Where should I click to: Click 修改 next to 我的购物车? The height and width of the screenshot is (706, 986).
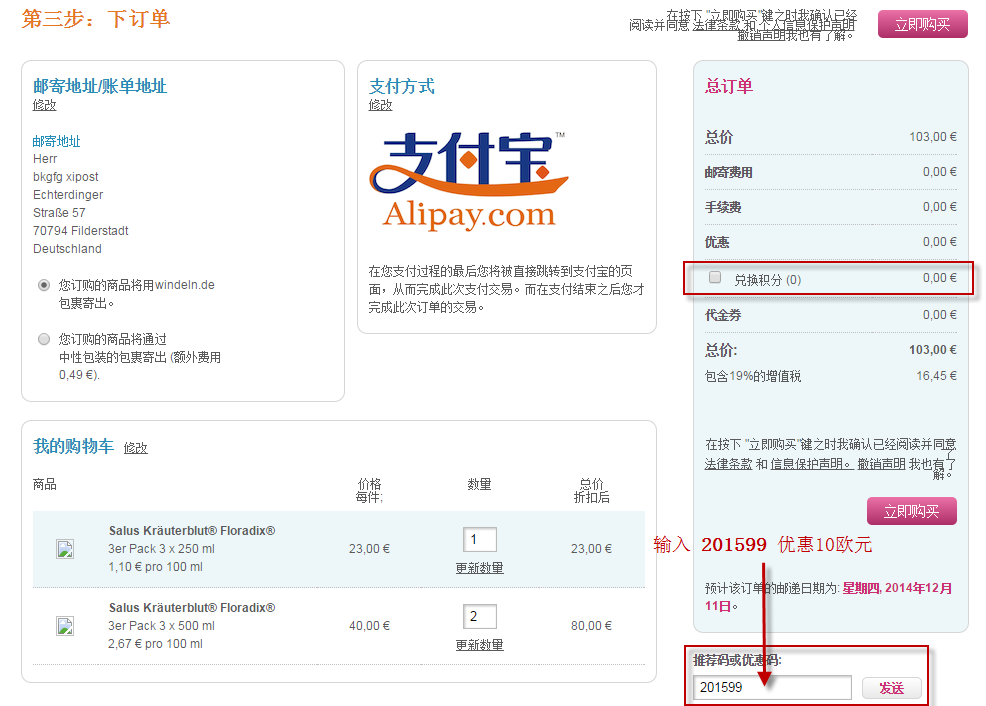(x=135, y=448)
